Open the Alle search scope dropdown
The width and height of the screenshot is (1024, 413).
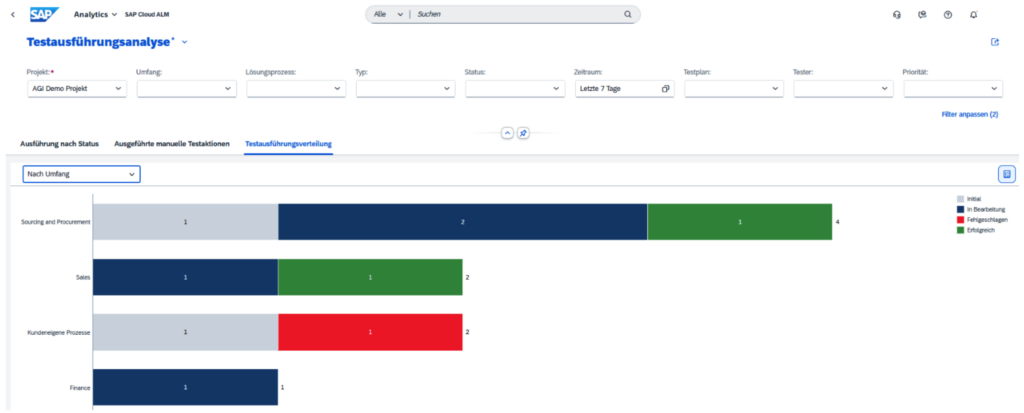tap(388, 14)
